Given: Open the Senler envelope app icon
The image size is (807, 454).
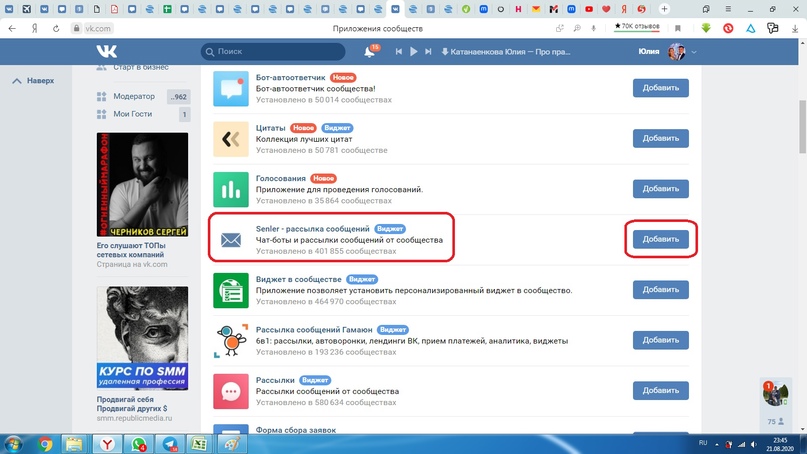Looking at the screenshot, I should pyautogui.click(x=231, y=240).
